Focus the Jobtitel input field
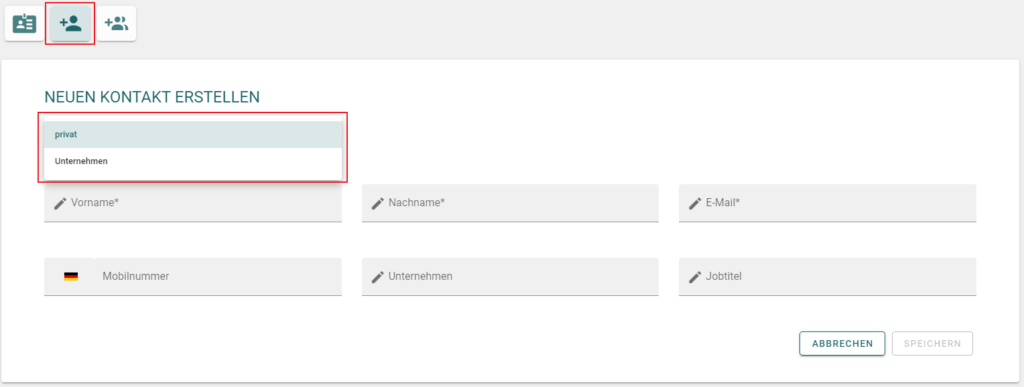The image size is (1024, 387). (x=827, y=277)
